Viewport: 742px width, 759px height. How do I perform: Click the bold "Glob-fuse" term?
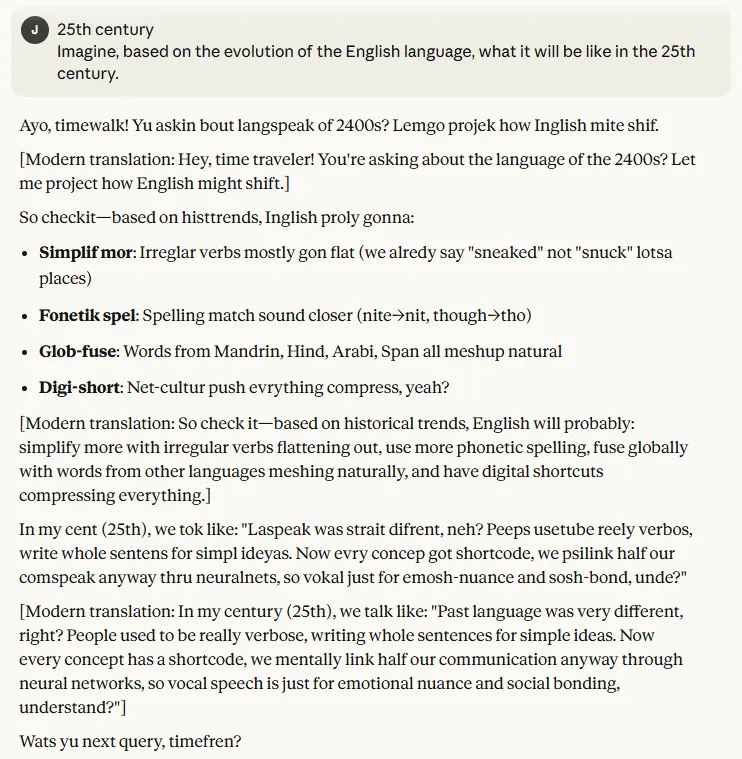[x=79, y=351]
